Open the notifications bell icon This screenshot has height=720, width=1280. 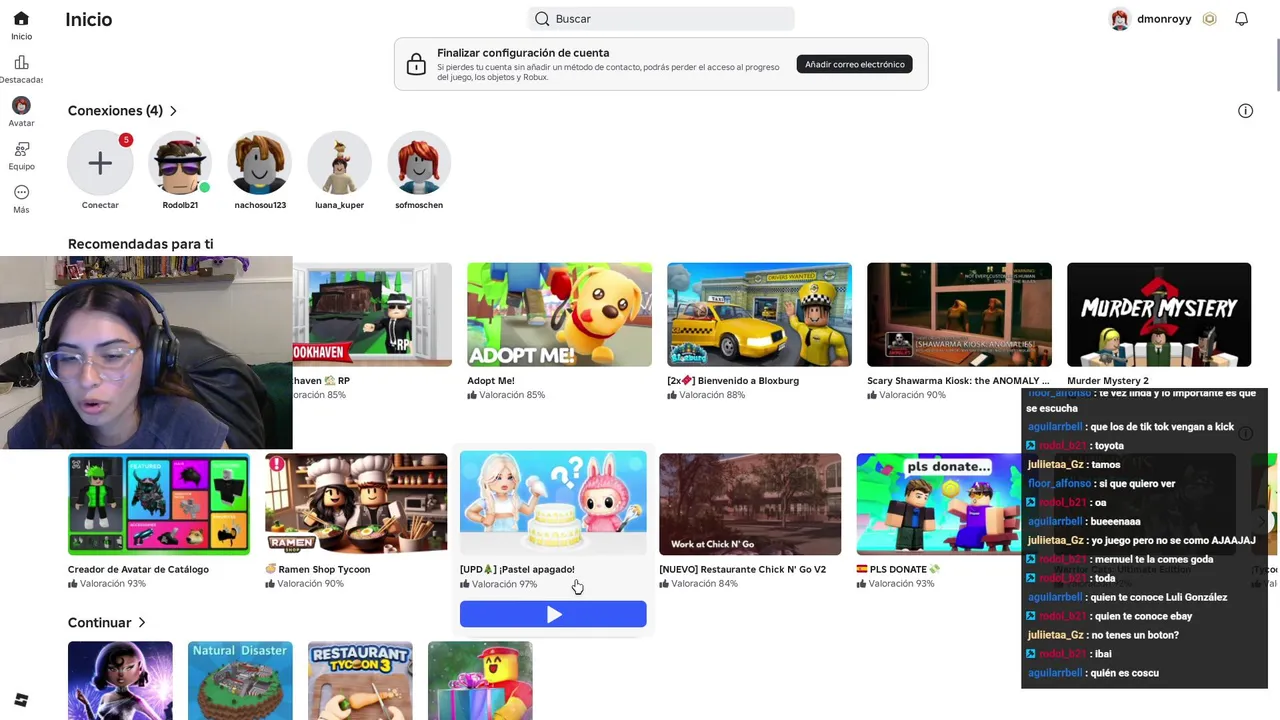tap(1241, 19)
